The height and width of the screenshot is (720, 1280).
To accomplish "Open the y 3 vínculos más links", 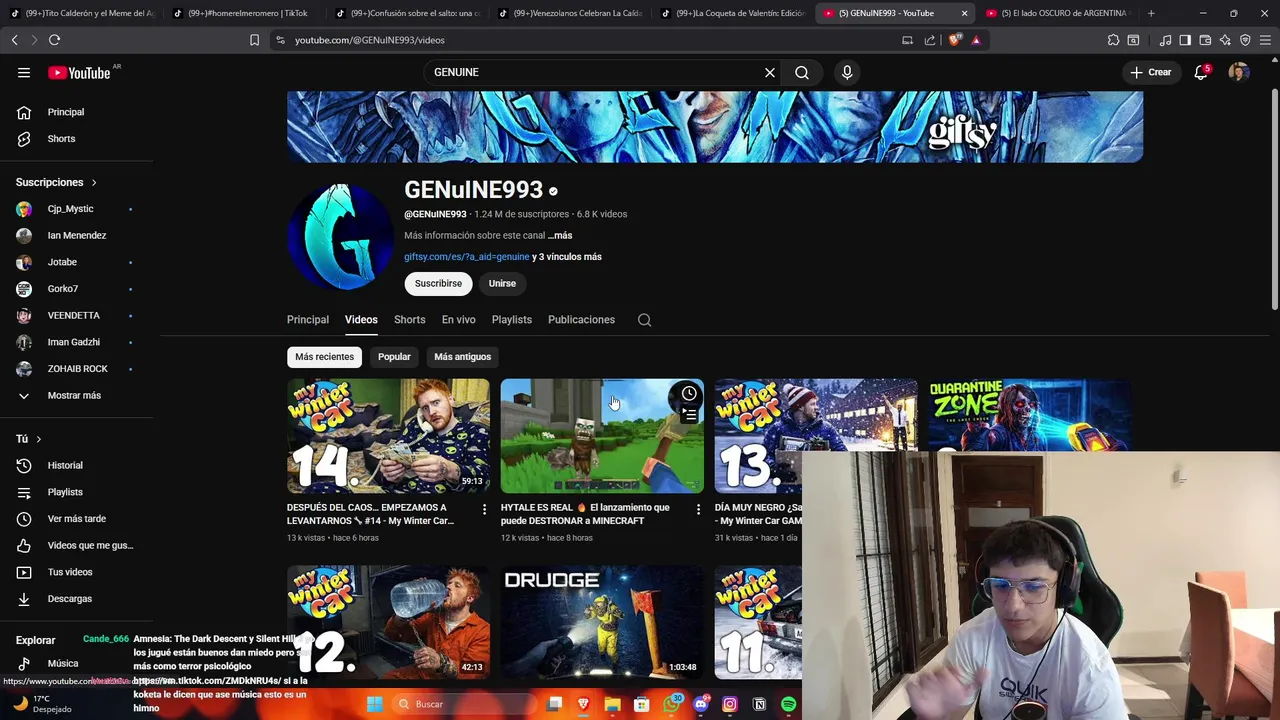I will pyautogui.click(x=567, y=257).
